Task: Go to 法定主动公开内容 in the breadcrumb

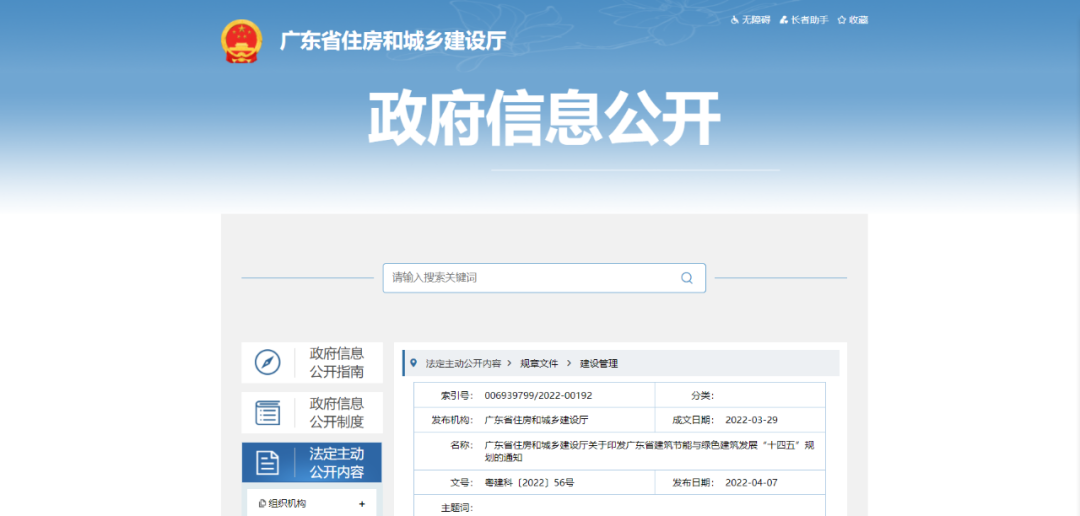Action: coord(463,364)
